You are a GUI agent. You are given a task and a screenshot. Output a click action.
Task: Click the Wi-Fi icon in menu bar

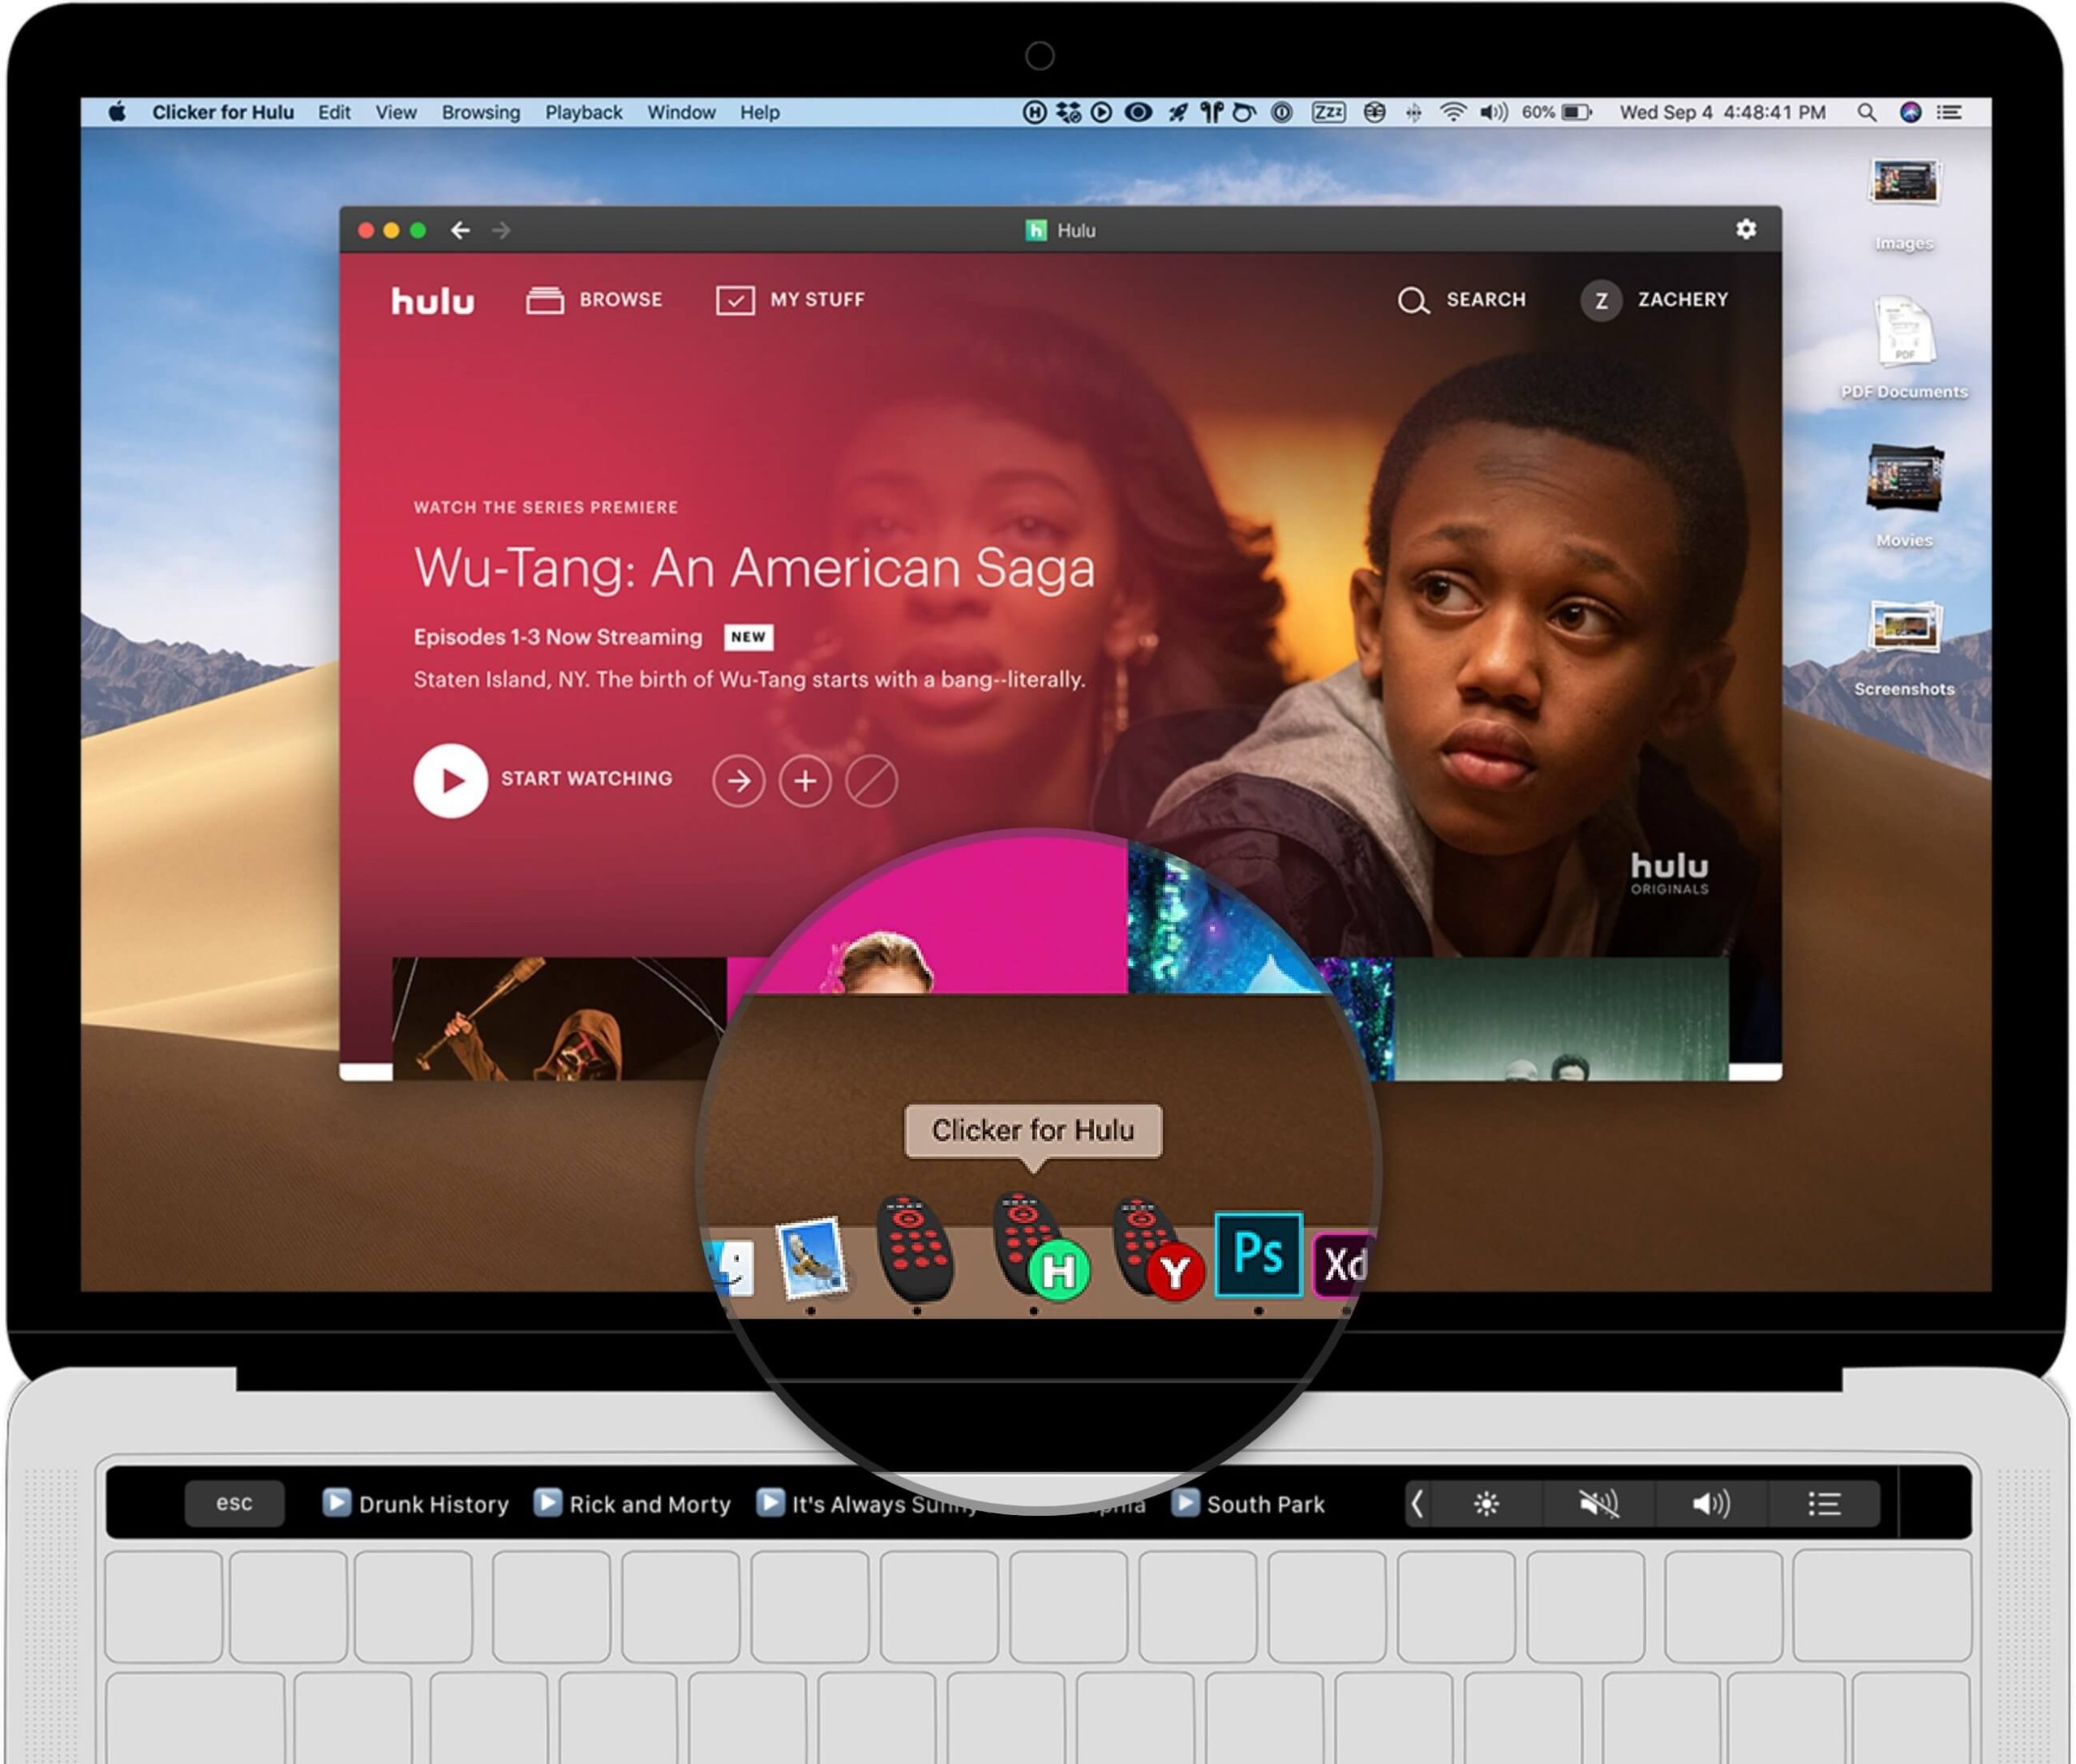pyautogui.click(x=1453, y=112)
